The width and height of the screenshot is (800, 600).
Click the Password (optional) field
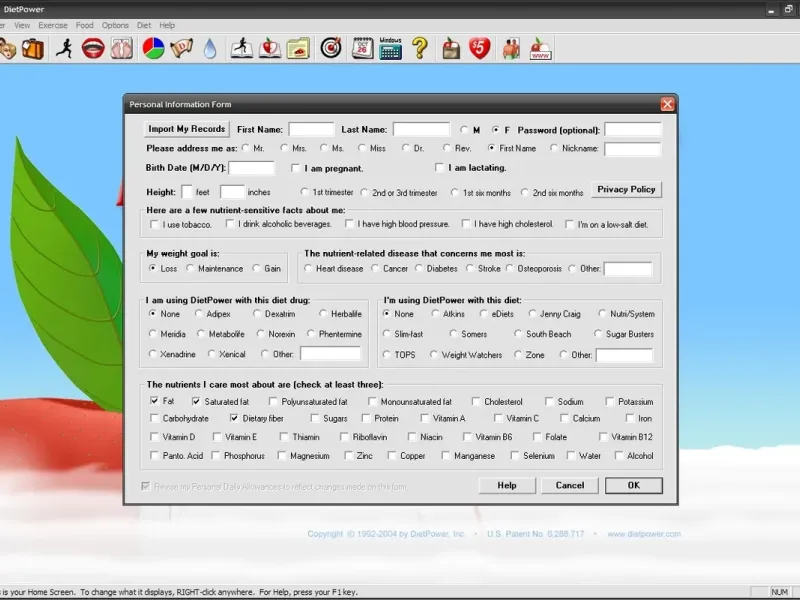point(633,130)
